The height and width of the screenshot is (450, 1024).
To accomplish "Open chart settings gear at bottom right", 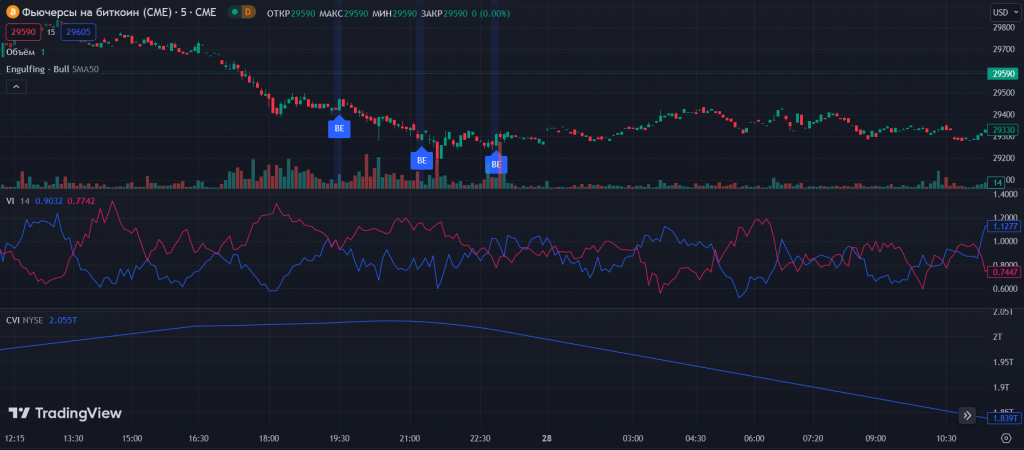I will pos(1006,438).
